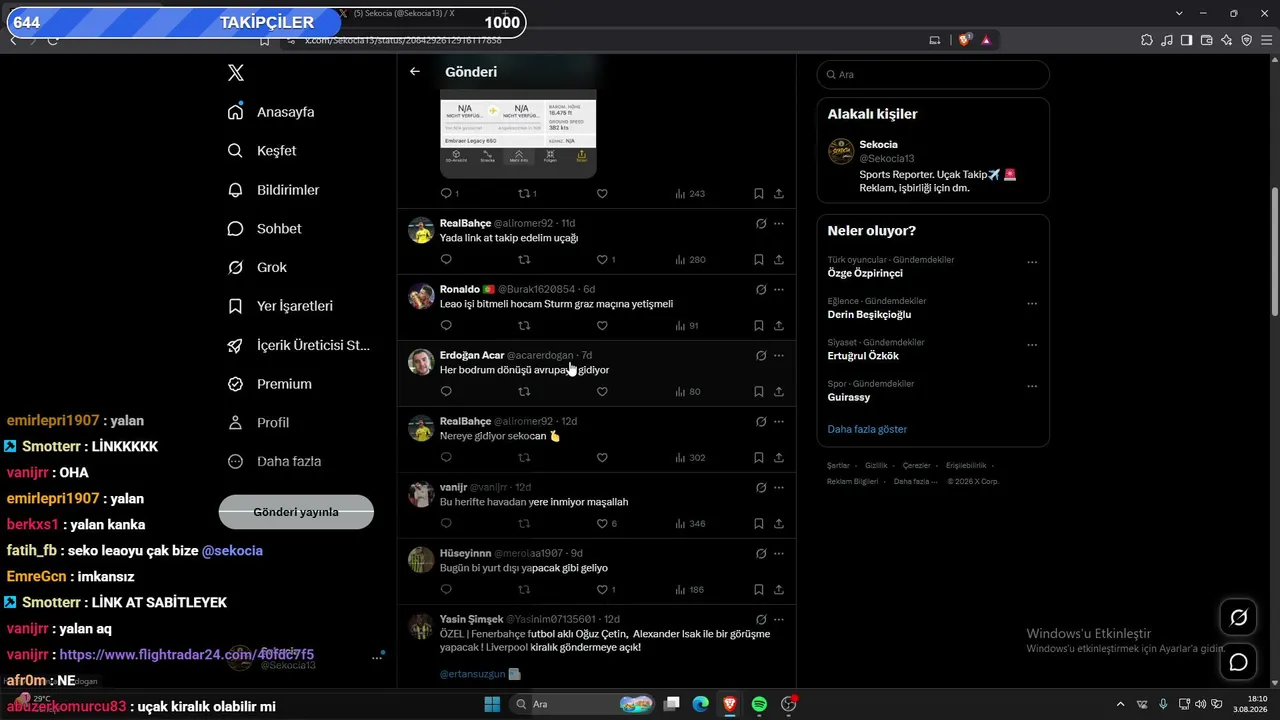1280x720 pixels.
Task: Share Erdoğan Acar's post
Action: coord(779,392)
